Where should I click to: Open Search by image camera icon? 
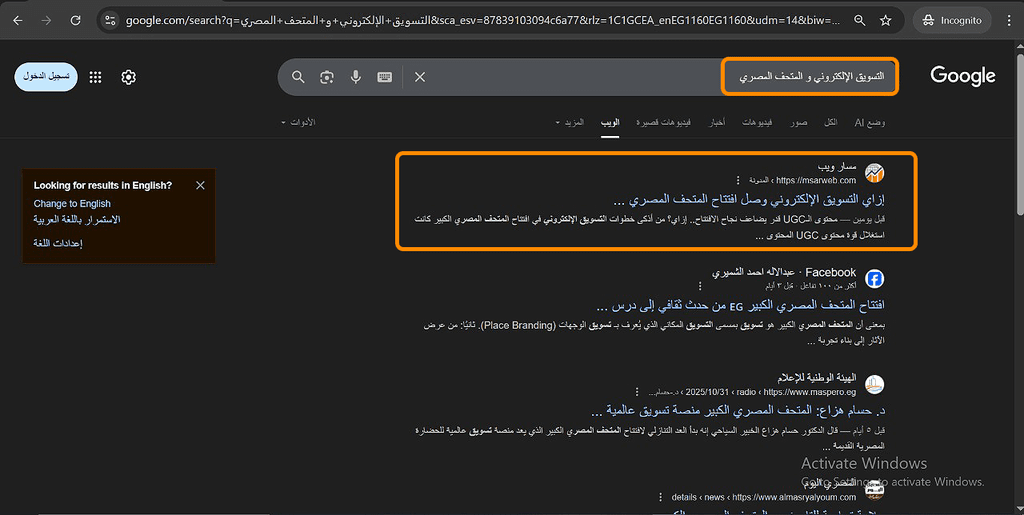point(326,77)
